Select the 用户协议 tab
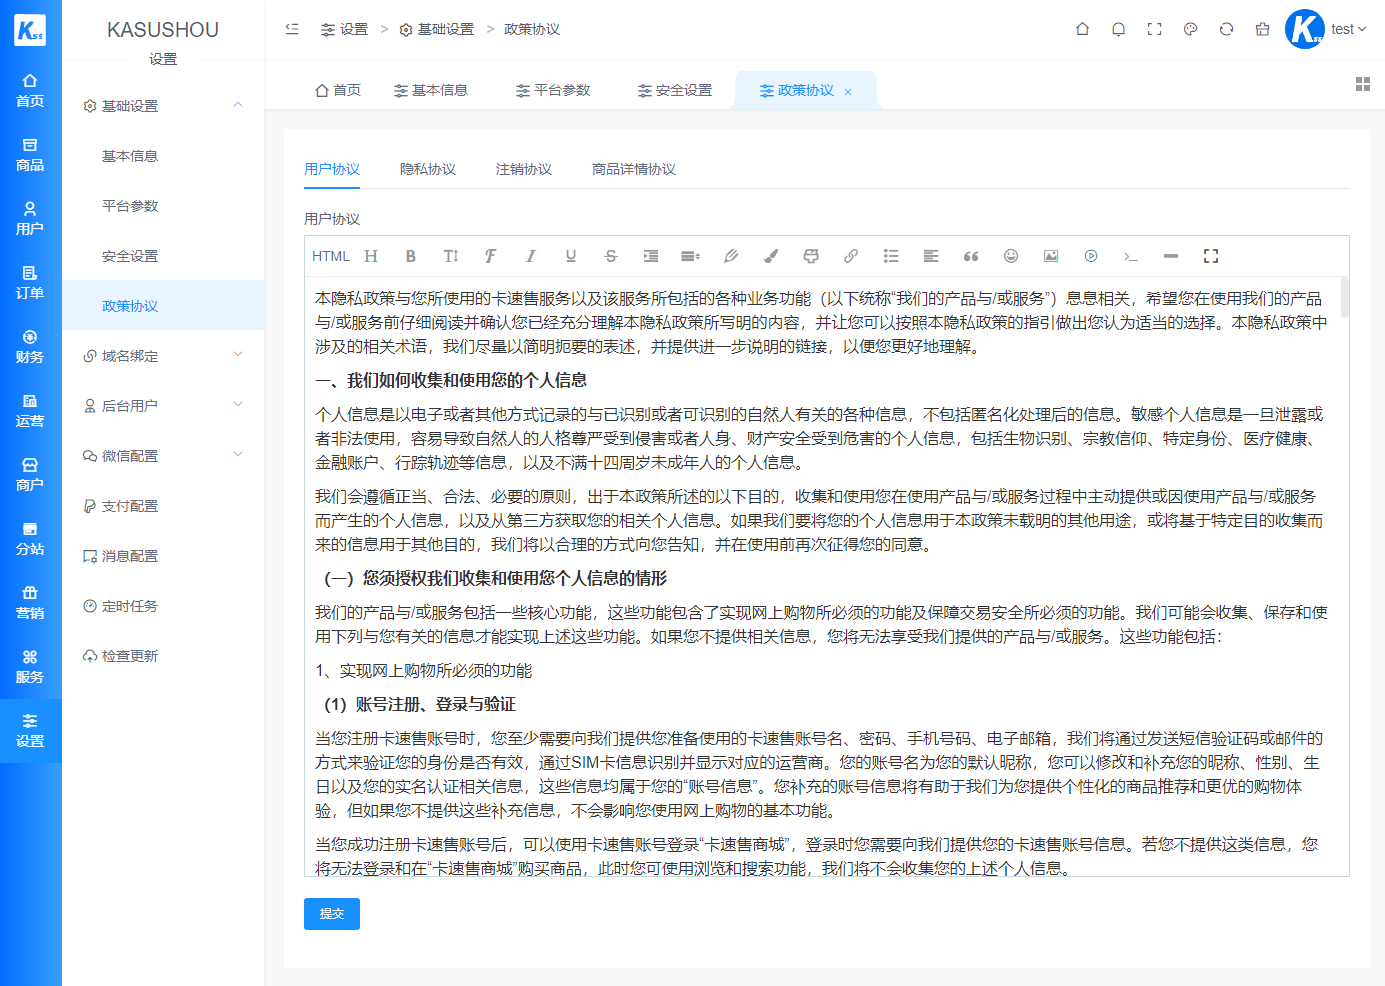This screenshot has width=1385, height=986. click(x=332, y=169)
